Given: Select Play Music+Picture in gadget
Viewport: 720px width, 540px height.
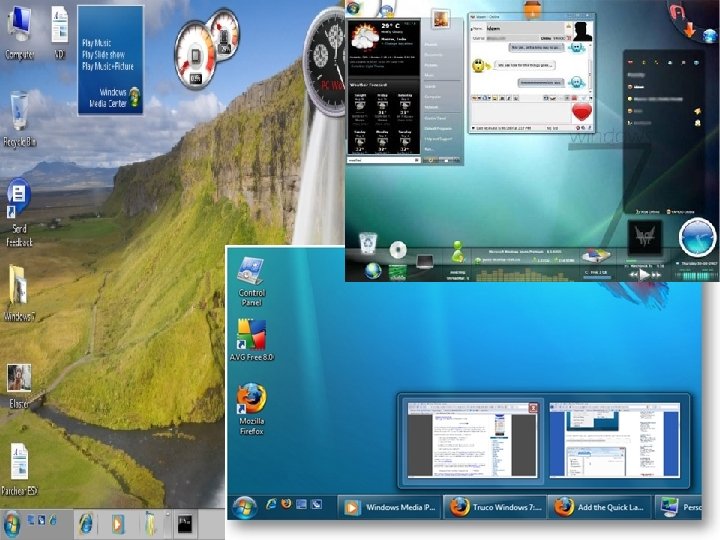Looking at the screenshot, I should [x=107, y=67].
